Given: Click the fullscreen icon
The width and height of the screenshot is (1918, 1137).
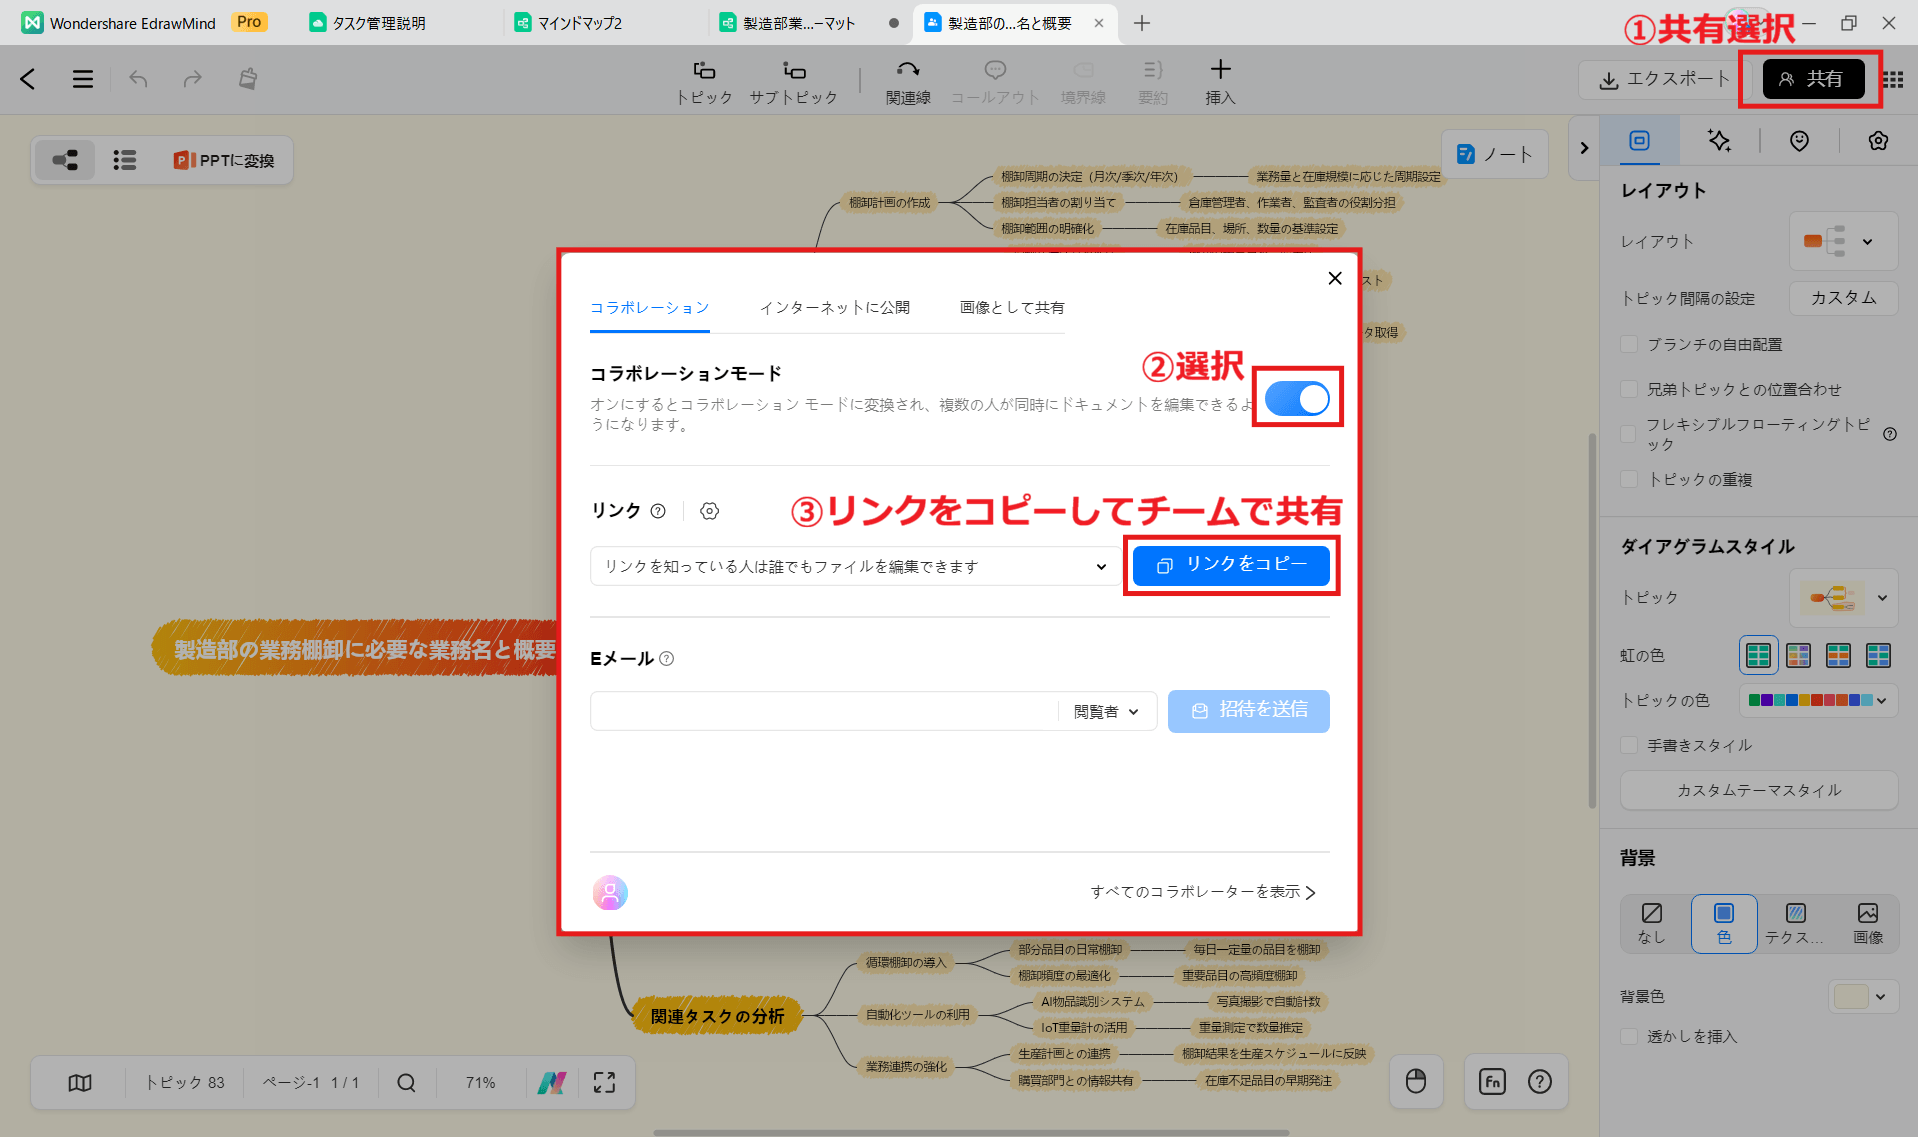Looking at the screenshot, I should coord(604,1082).
